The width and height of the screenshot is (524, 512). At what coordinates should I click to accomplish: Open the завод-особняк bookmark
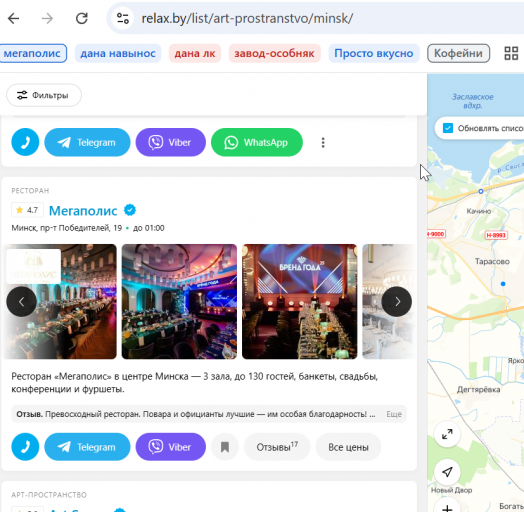274,53
